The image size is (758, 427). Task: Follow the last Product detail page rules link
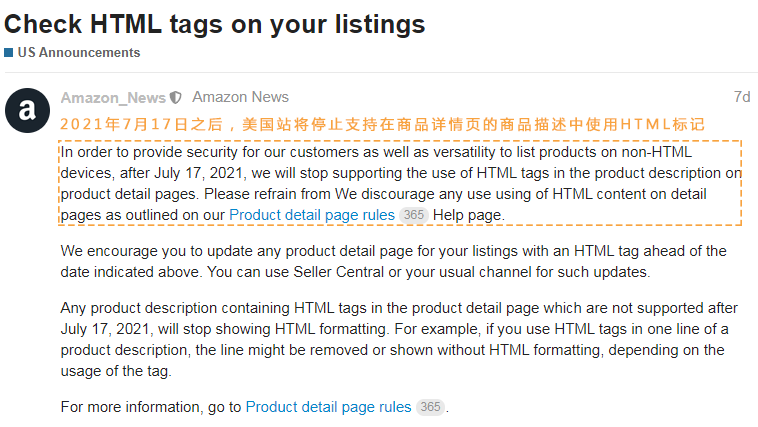coord(328,407)
